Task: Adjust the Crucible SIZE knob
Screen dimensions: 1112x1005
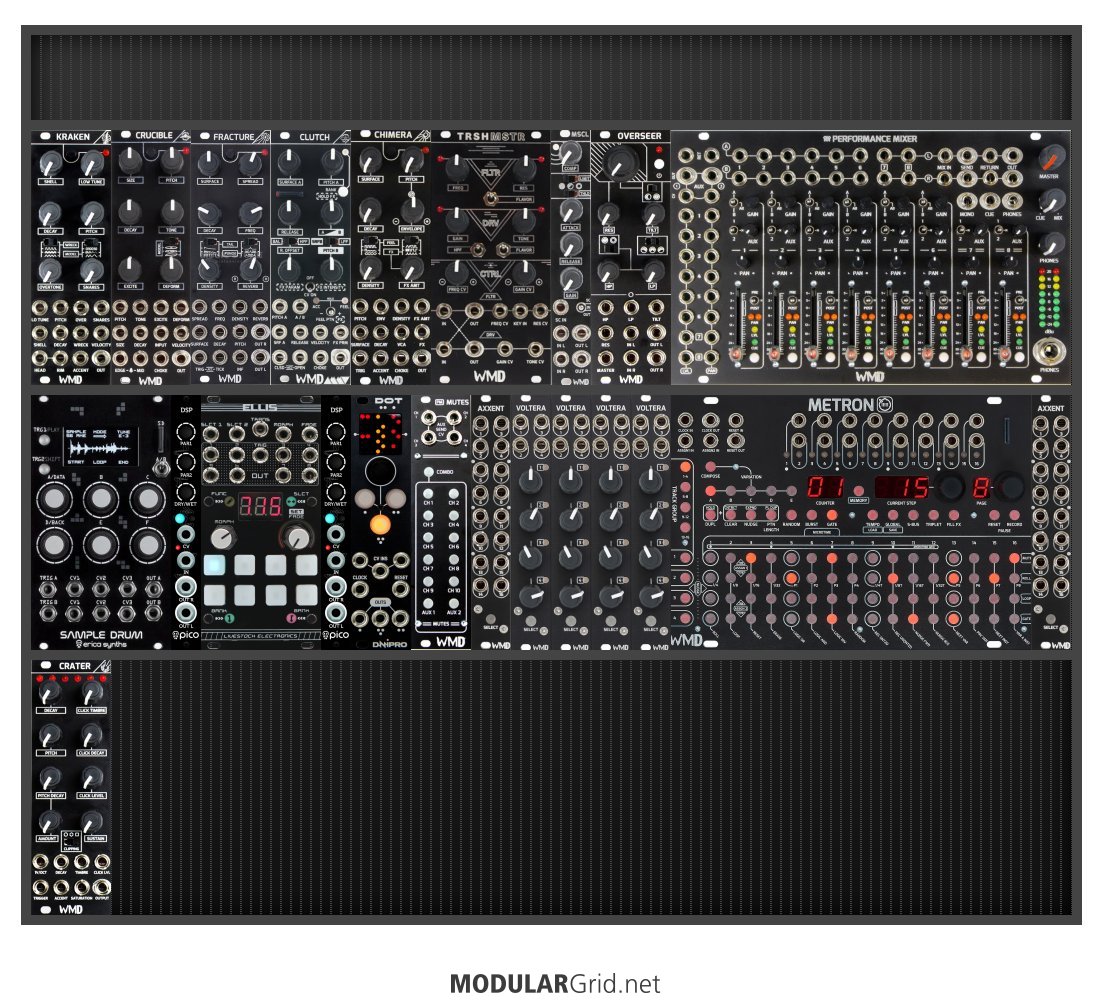Action: pyautogui.click(x=130, y=162)
